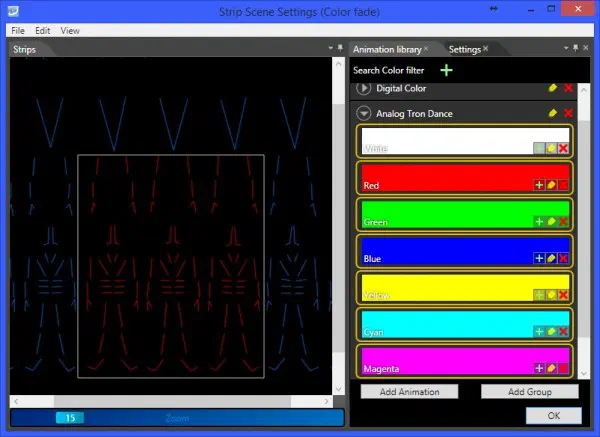600x437 pixels.
Task: Pin the Animation library panel
Action: 576,48
